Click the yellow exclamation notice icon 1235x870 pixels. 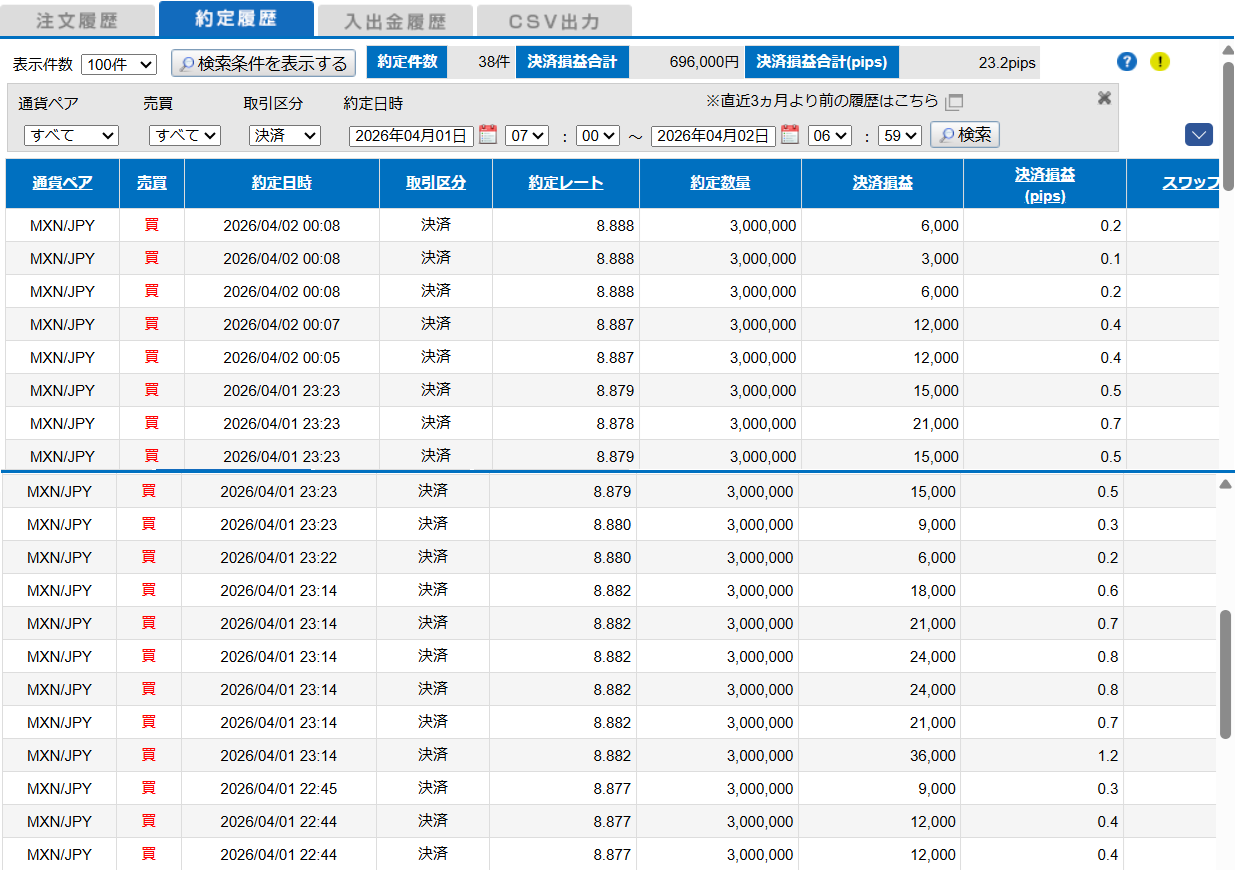pyautogui.click(x=1159, y=62)
